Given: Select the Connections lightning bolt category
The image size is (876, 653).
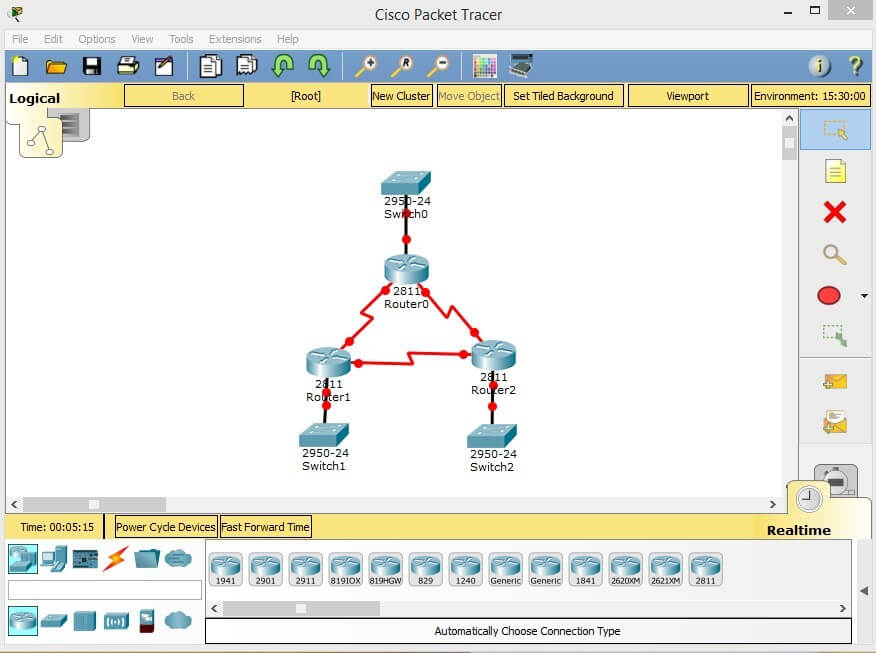Looking at the screenshot, I should point(116,558).
